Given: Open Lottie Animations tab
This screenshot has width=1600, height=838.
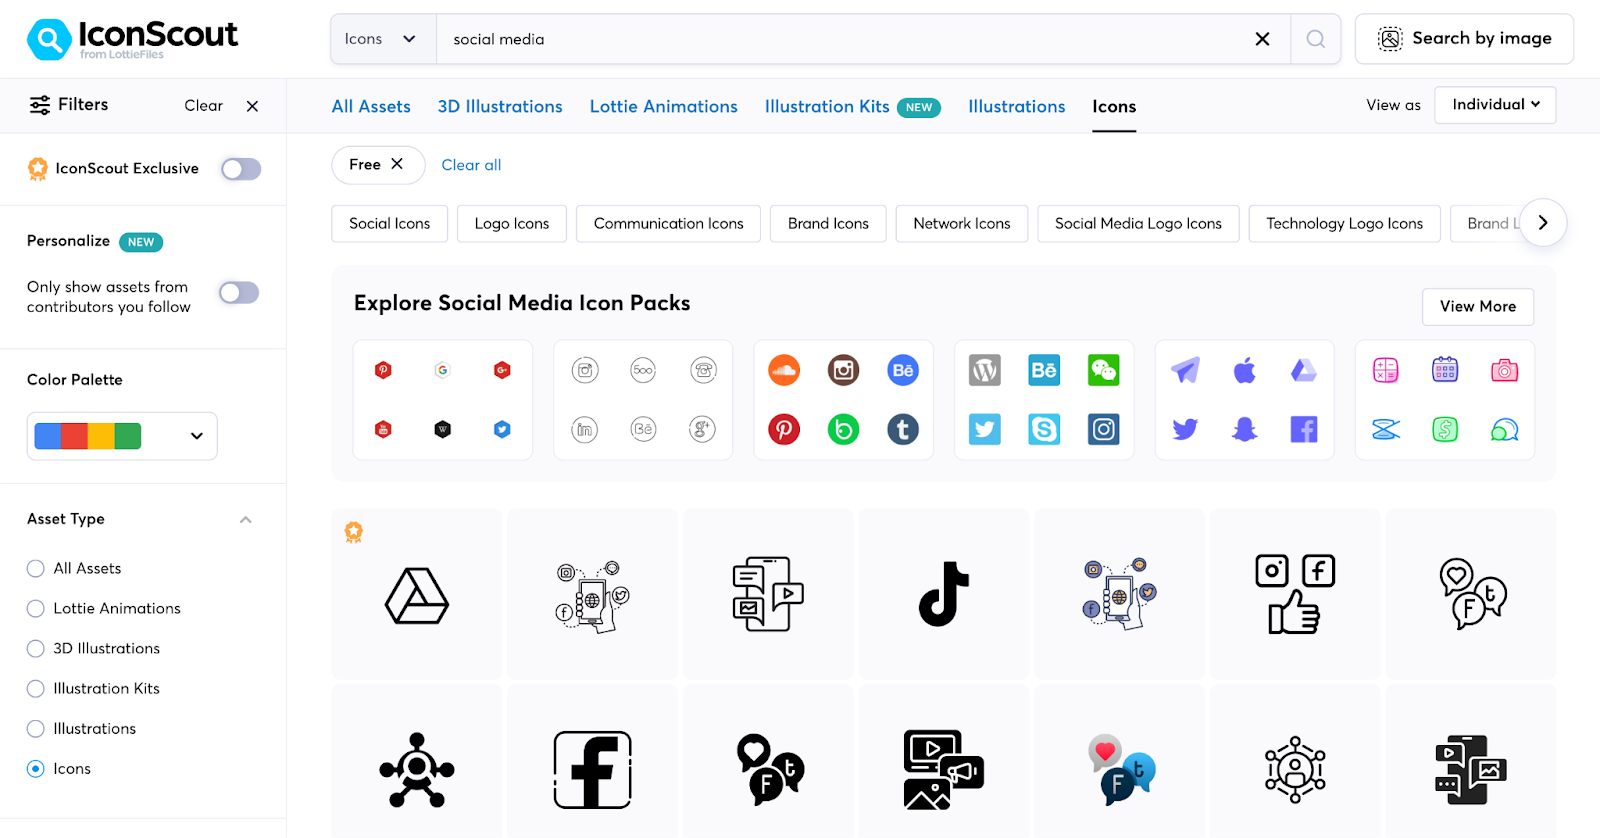Looking at the screenshot, I should click(664, 107).
